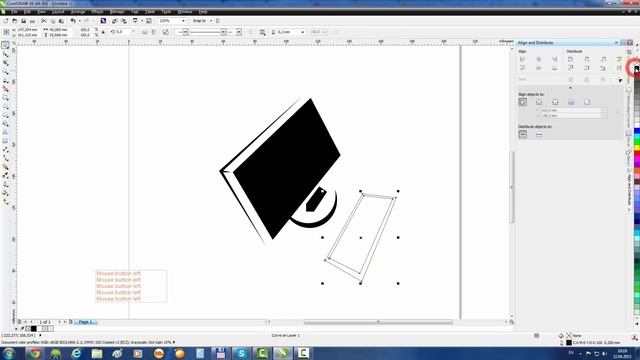
Task: Click the Align center vertically icon
Action: [x=539, y=68]
